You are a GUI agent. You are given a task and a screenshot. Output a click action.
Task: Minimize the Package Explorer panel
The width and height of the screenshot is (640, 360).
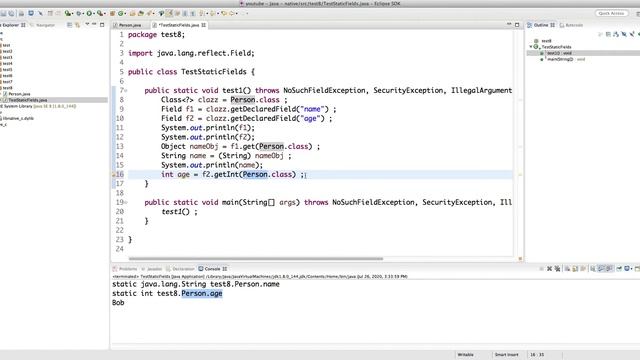click(94, 24)
